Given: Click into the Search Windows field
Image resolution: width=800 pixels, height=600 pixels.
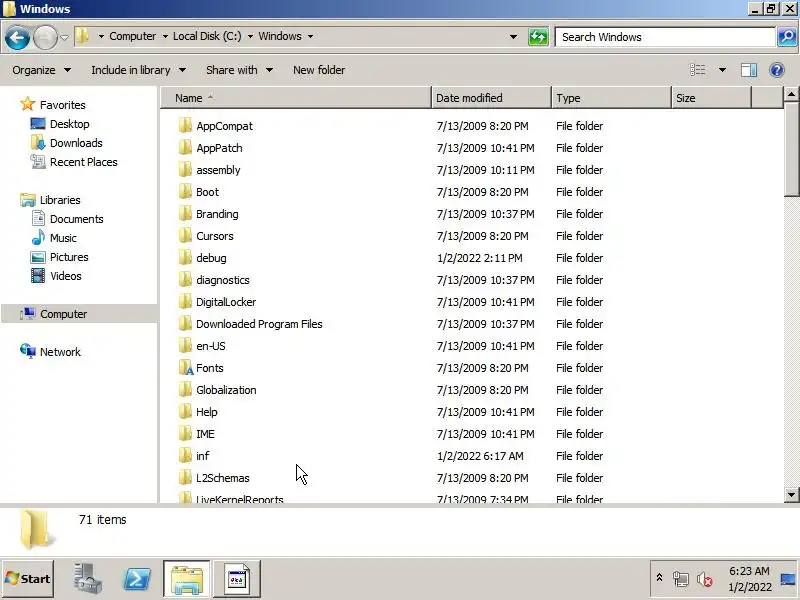Looking at the screenshot, I should (665, 37).
